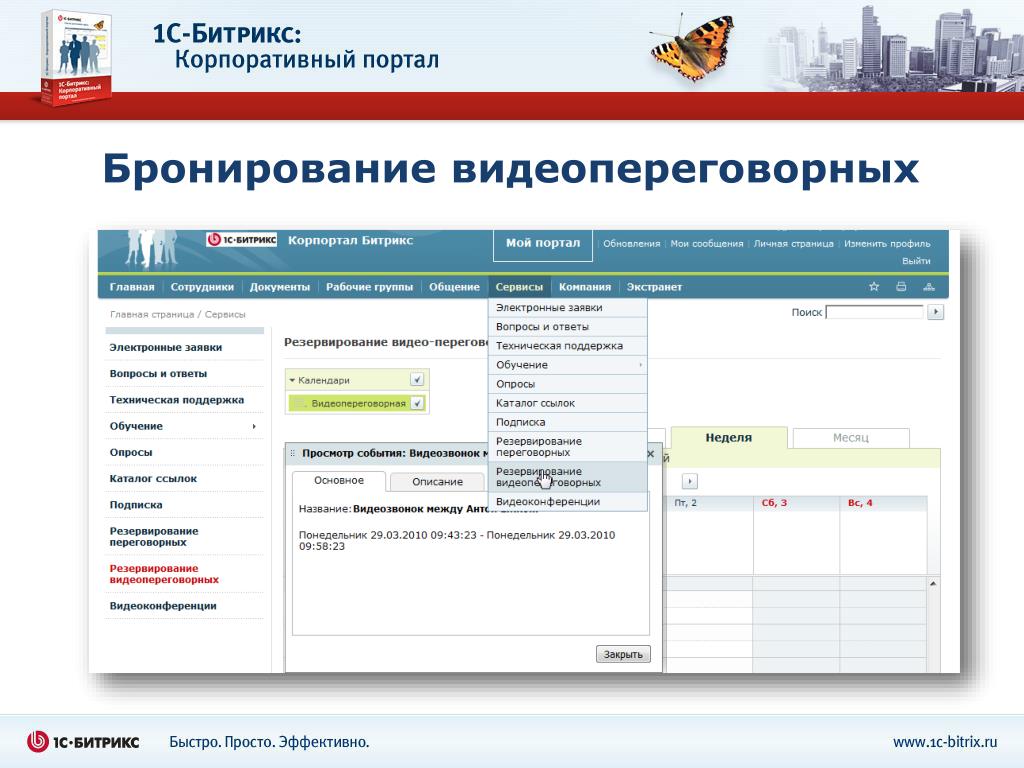The image size is (1024, 768).
Task: Click the Пт, 2 day column header
Action: coord(686,503)
